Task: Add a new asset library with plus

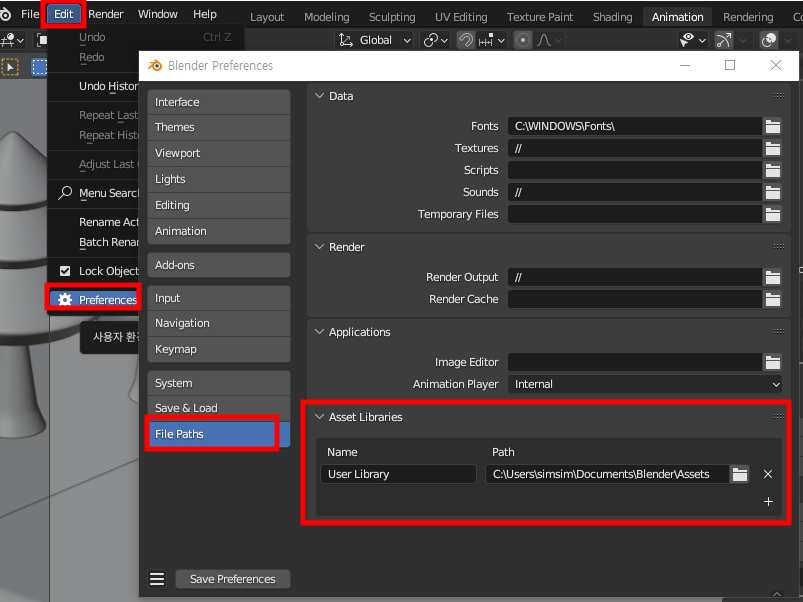Action: [x=768, y=502]
